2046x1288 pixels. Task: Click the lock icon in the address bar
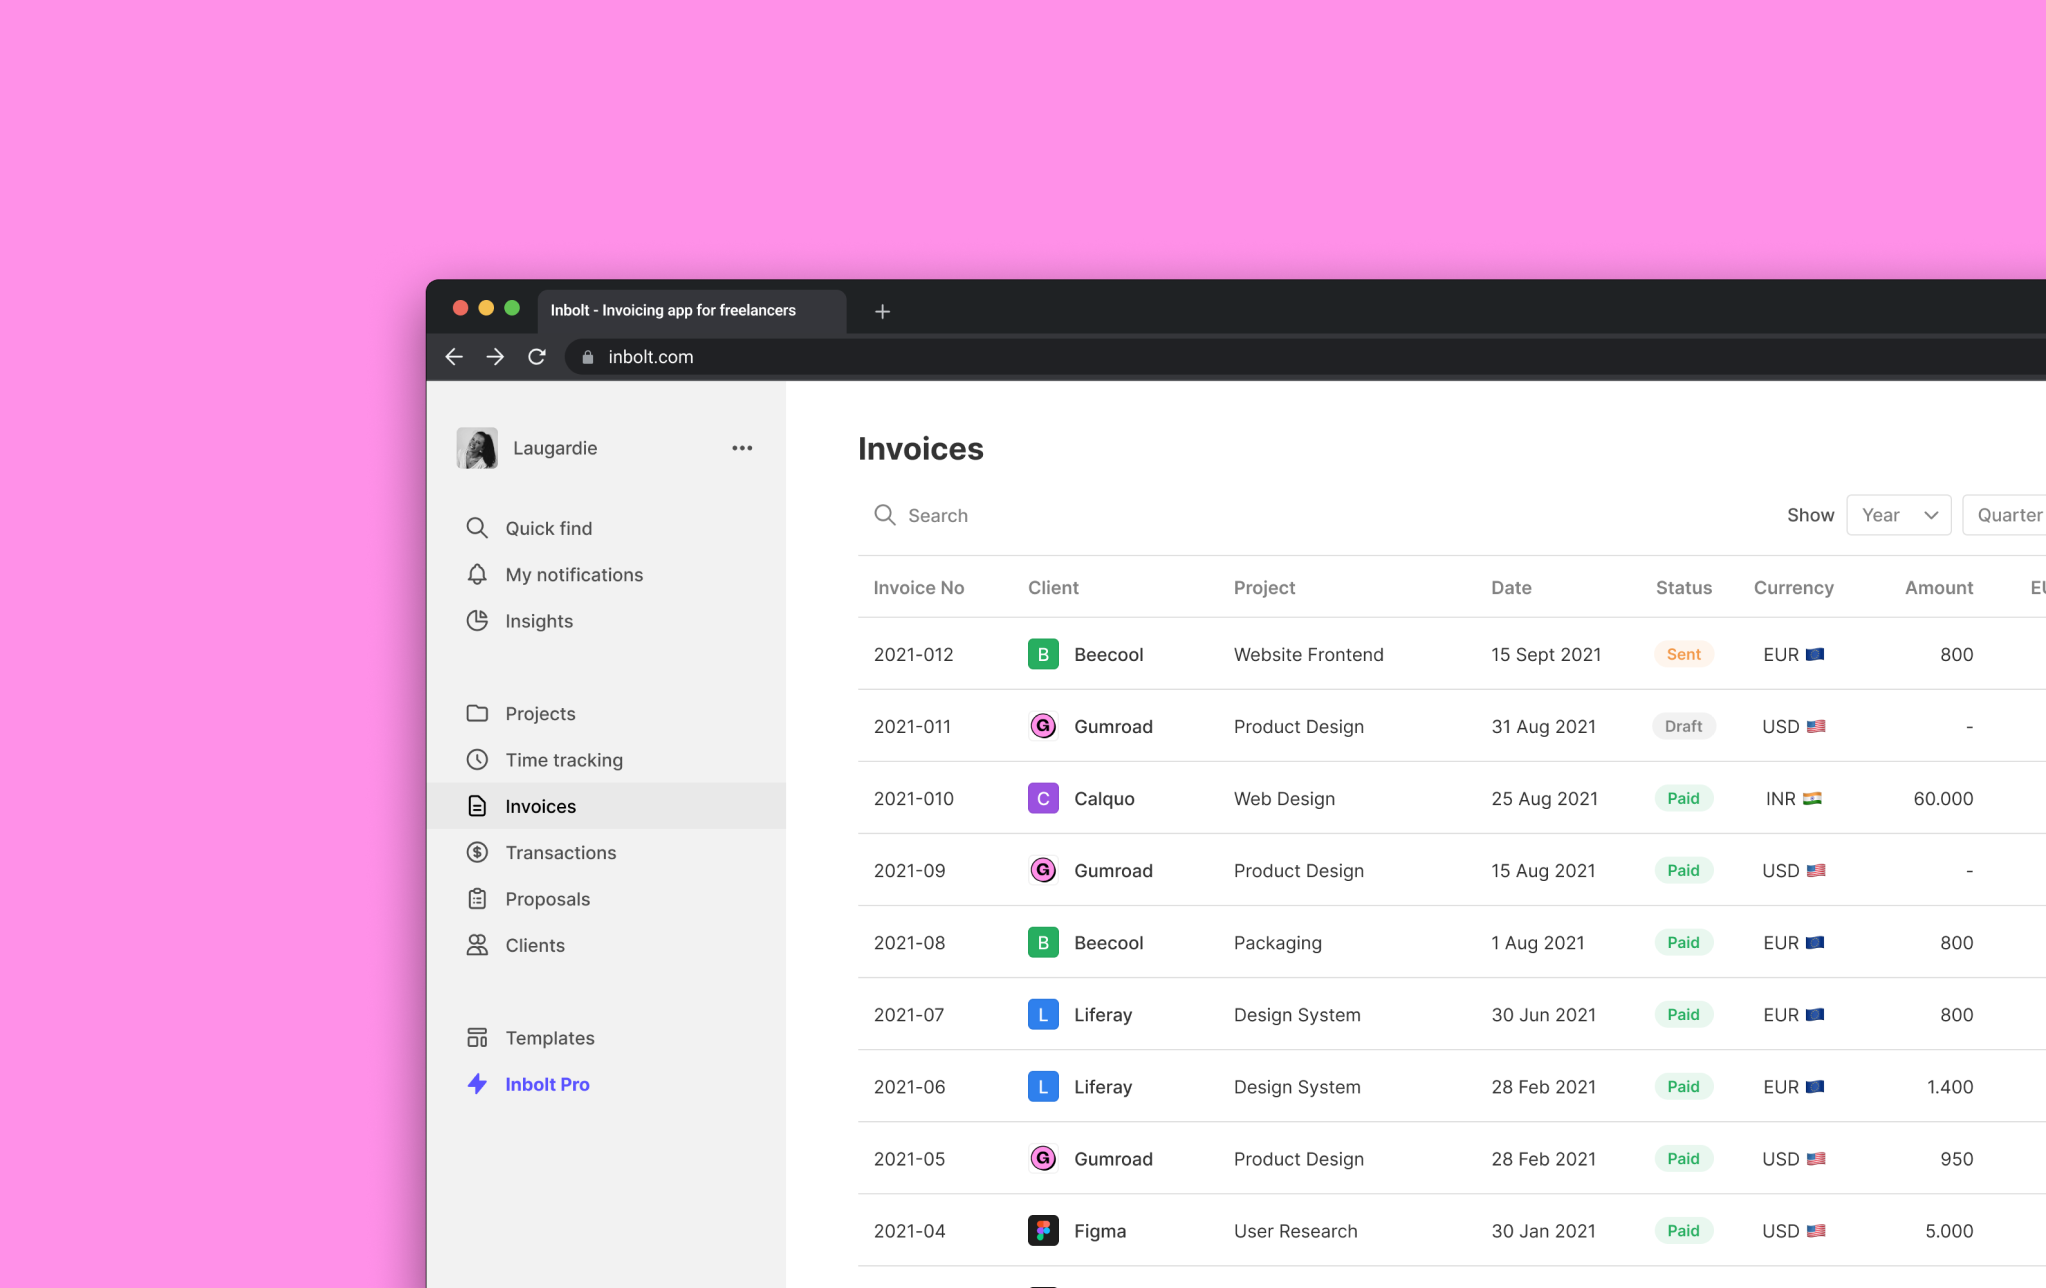[x=588, y=357]
